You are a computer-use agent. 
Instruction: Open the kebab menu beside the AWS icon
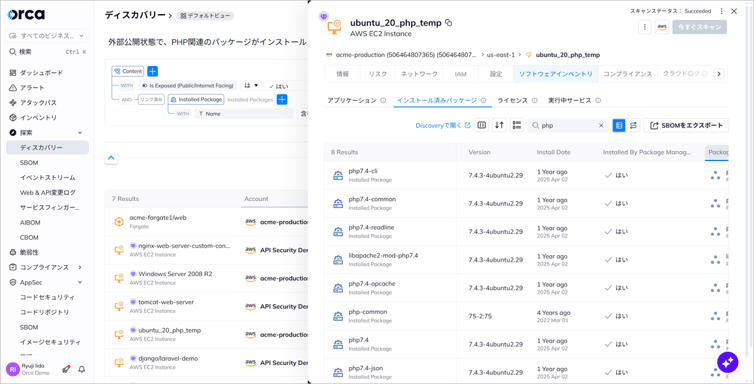point(645,27)
